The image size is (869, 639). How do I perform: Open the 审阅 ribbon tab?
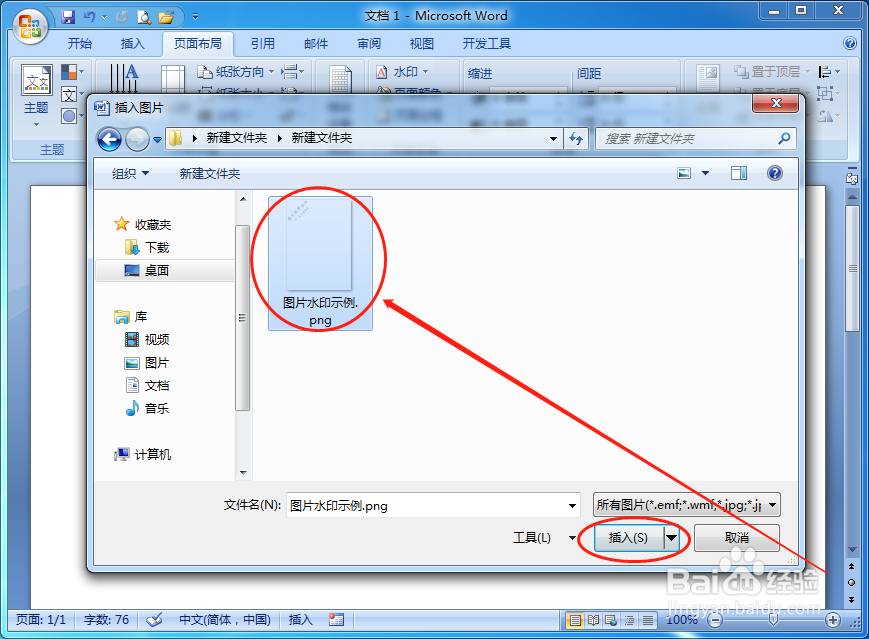pos(369,44)
